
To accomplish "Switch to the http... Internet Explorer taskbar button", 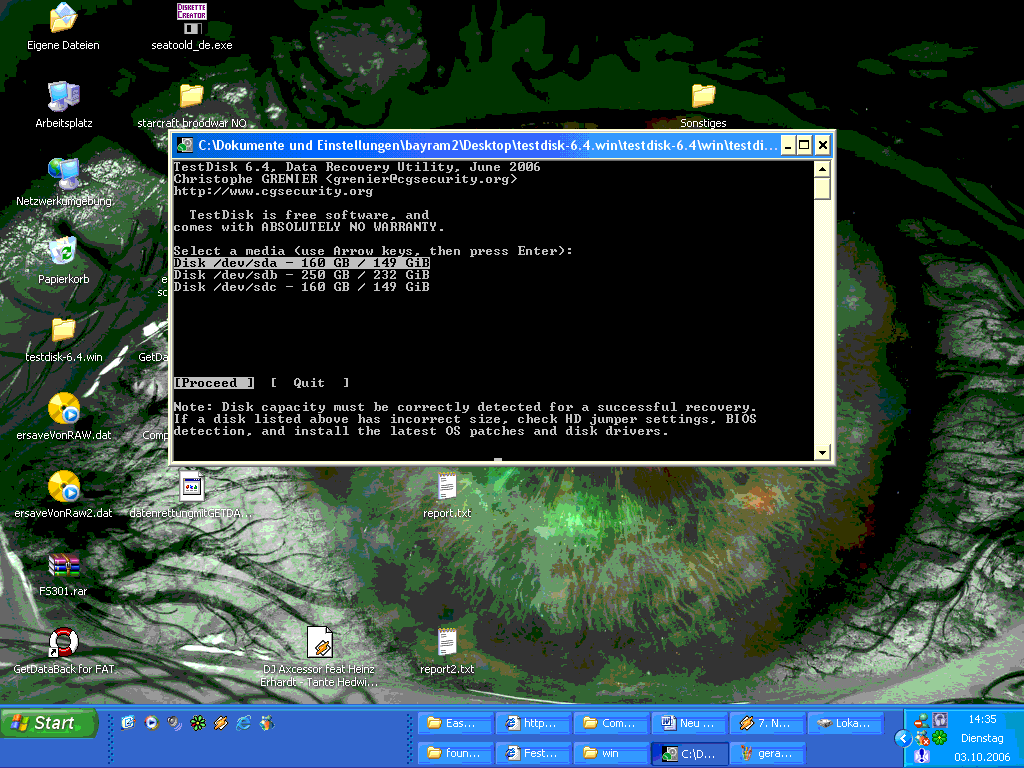I will (534, 723).
